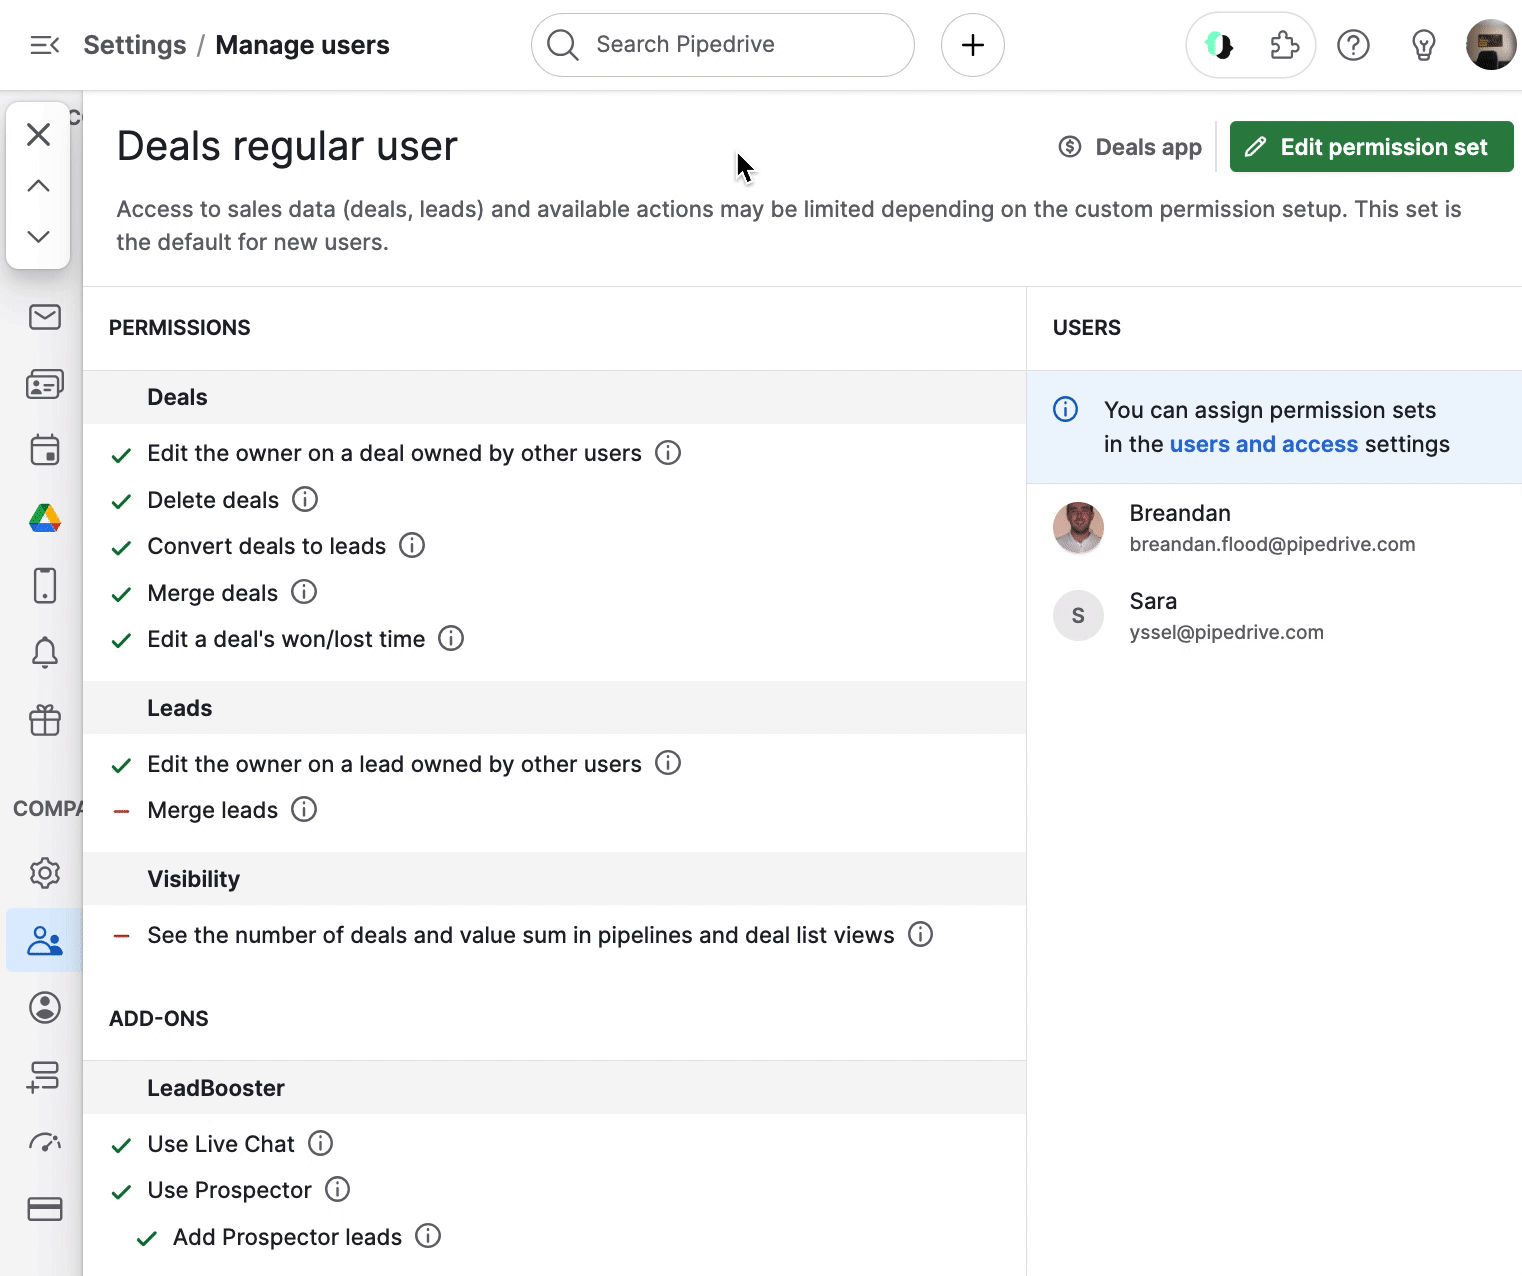The height and width of the screenshot is (1276, 1522).
Task: Click the Use Live Chat text
Action: [221, 1144]
